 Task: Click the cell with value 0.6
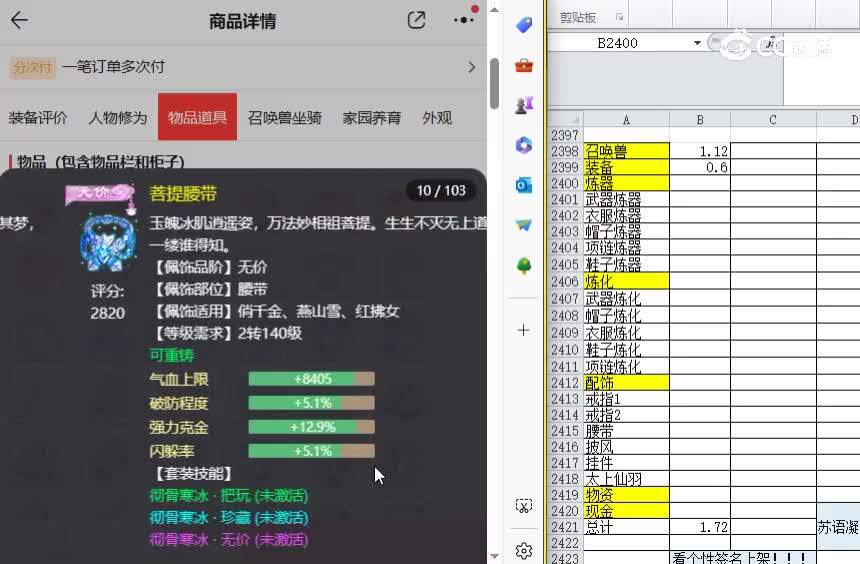[x=700, y=167]
